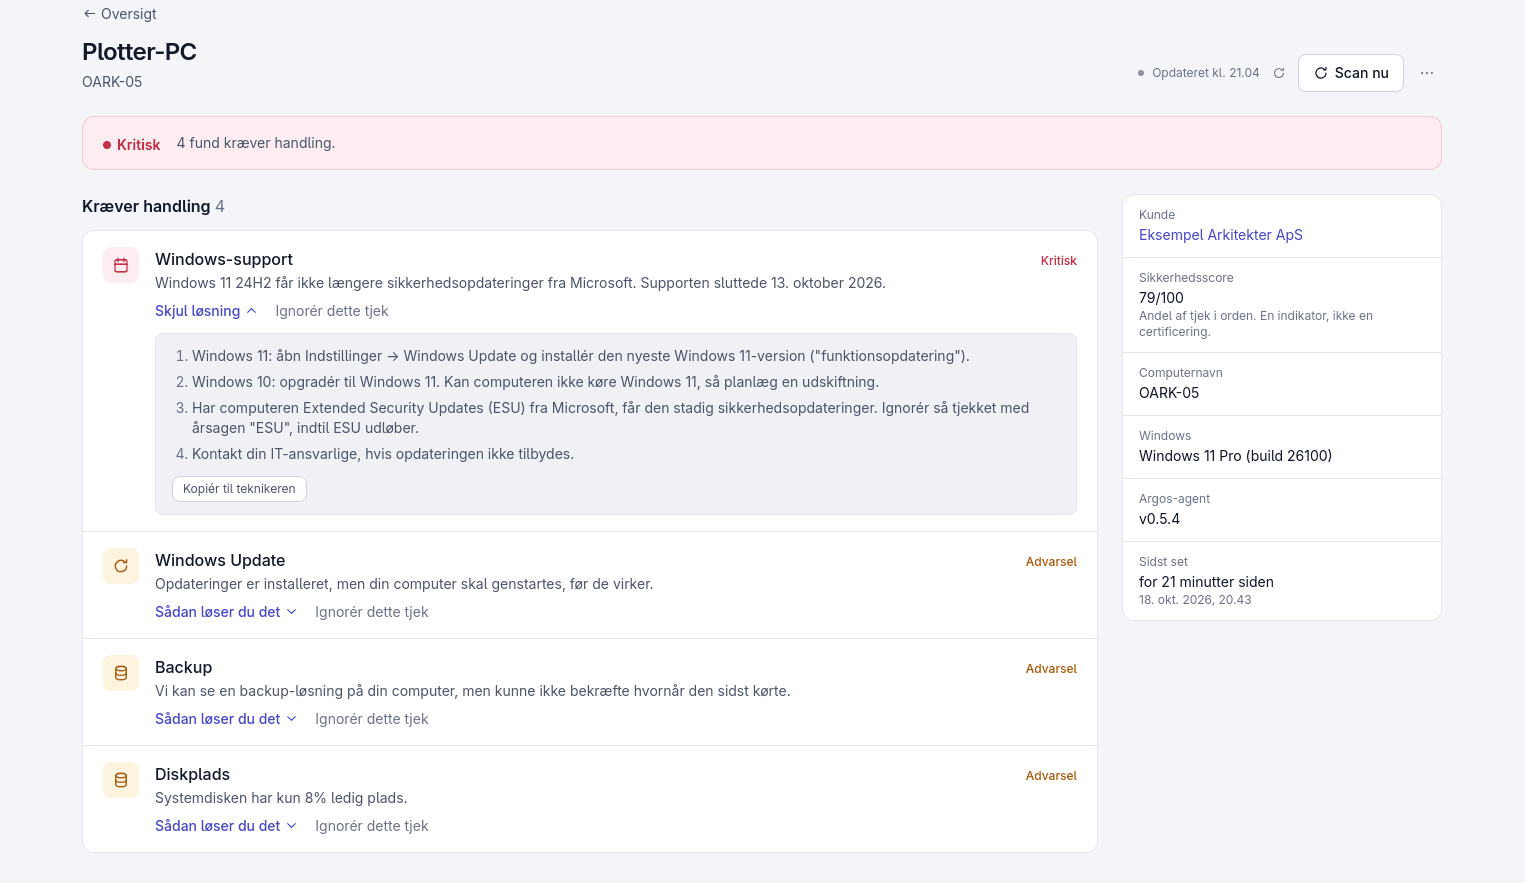The height and width of the screenshot is (883, 1525).
Task: Click the Advarsel badge on the Backup row
Action: (x=1051, y=669)
